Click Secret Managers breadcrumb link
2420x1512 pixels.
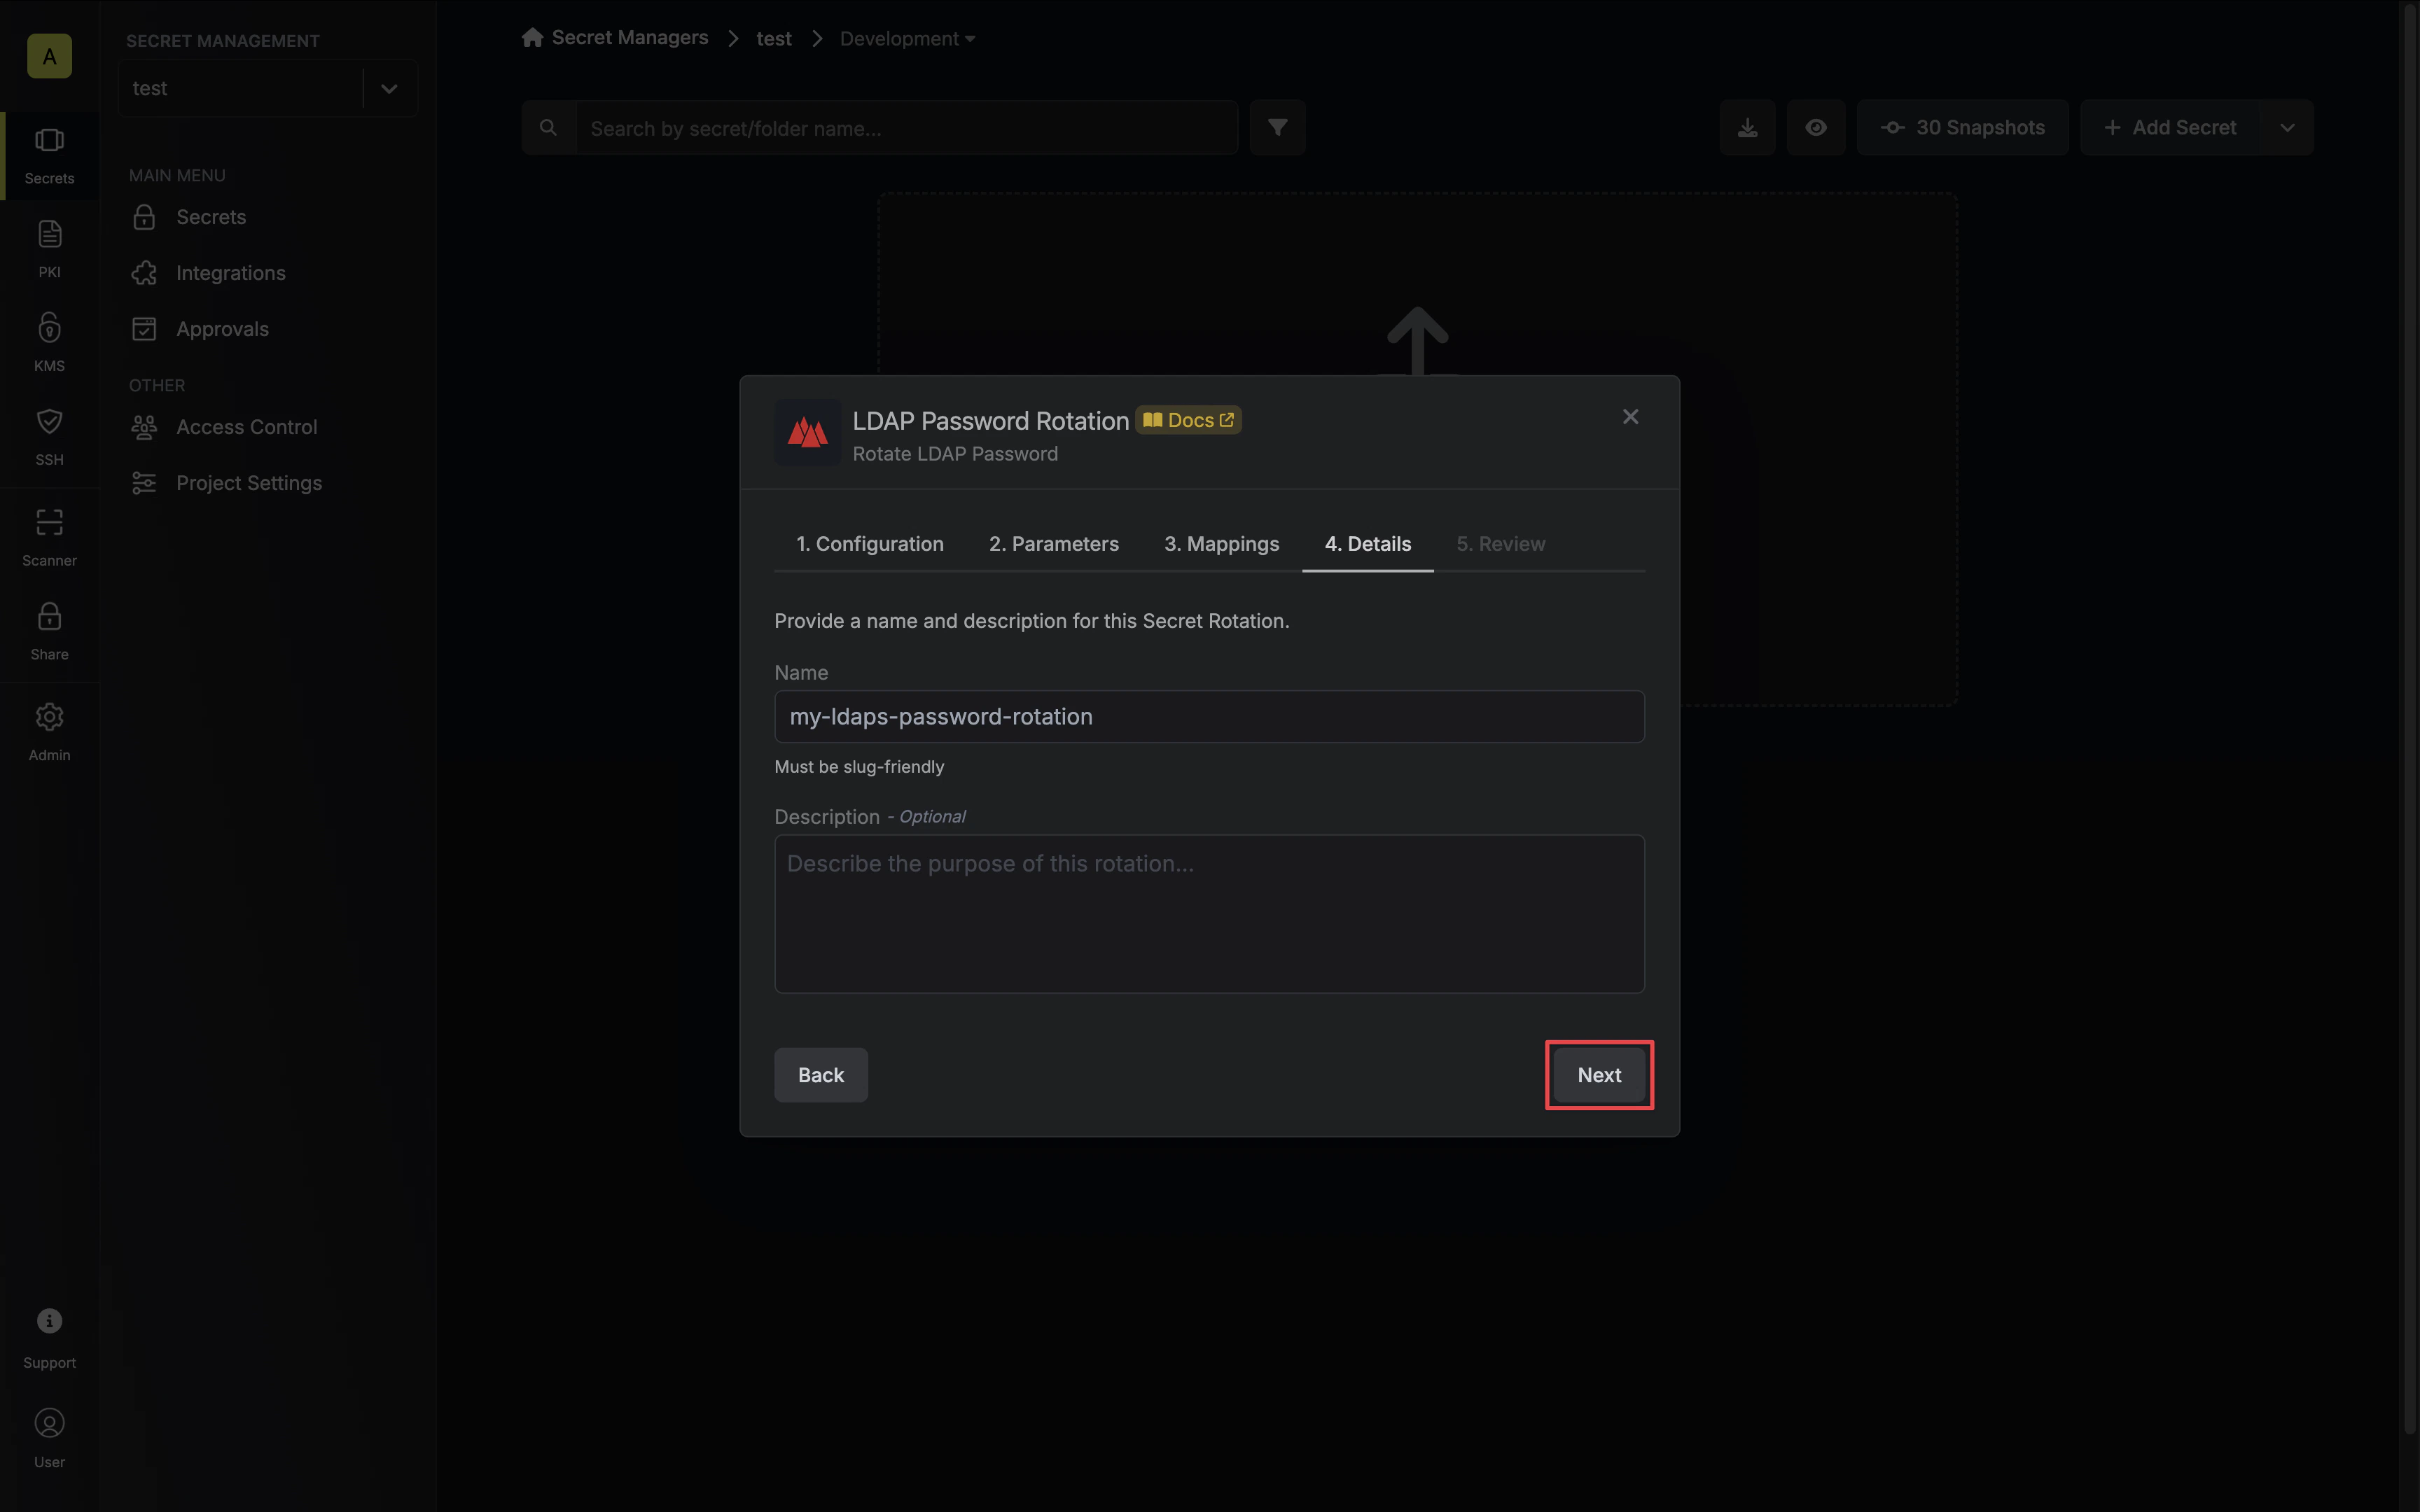pos(629,38)
